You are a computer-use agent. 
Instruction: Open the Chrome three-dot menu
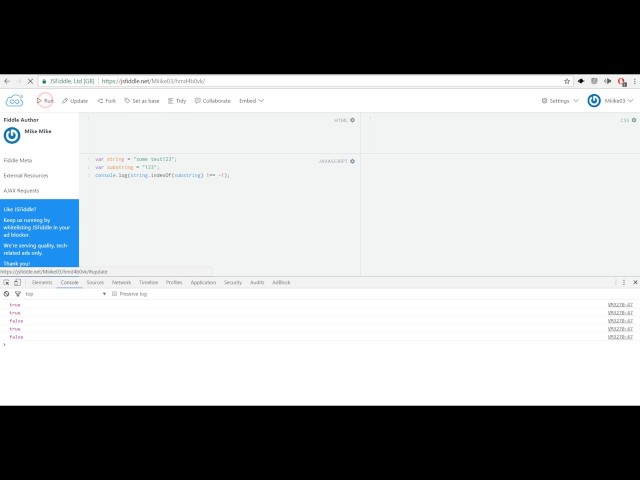[x=635, y=81]
